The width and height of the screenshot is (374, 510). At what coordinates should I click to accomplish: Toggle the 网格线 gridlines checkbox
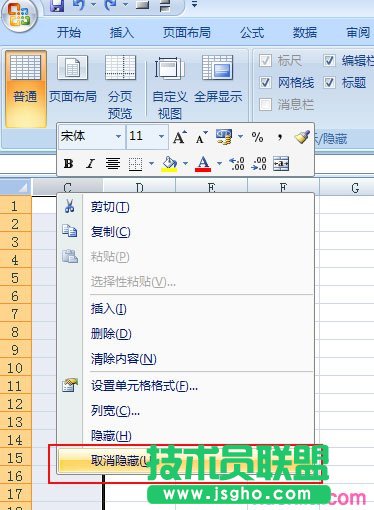[x=265, y=83]
